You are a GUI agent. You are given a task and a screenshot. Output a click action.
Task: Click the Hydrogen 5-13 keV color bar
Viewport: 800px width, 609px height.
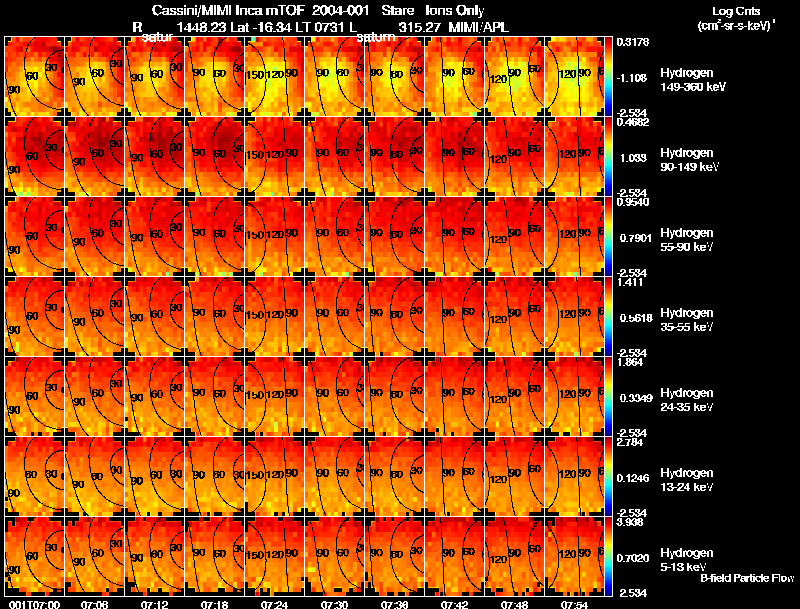point(608,557)
